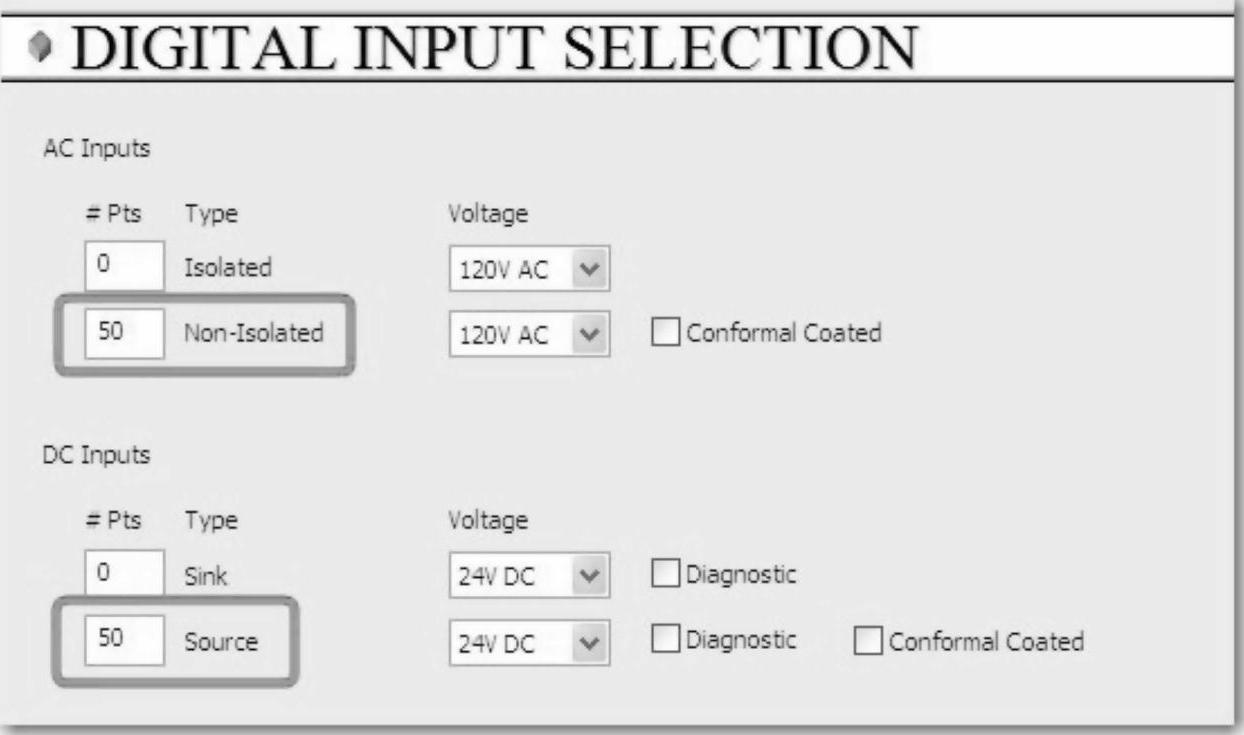Click the Source type label

[220, 642]
